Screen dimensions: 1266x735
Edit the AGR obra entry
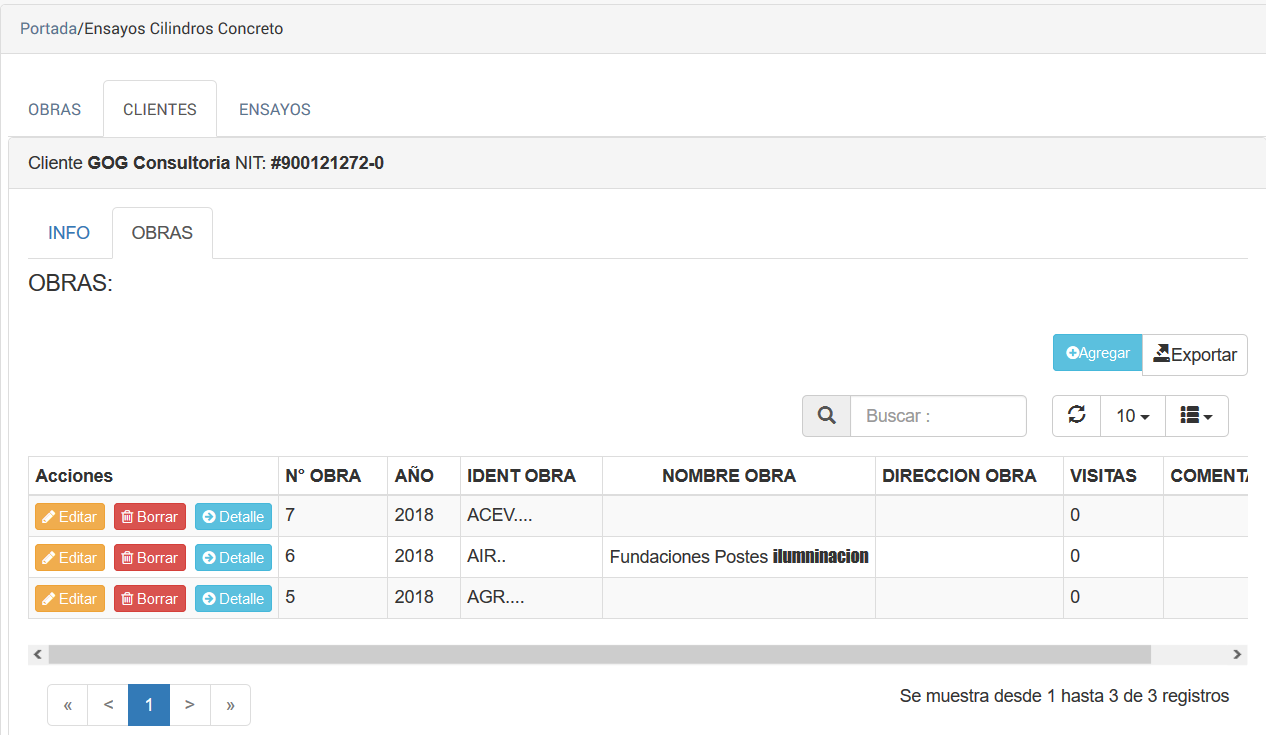(70, 599)
